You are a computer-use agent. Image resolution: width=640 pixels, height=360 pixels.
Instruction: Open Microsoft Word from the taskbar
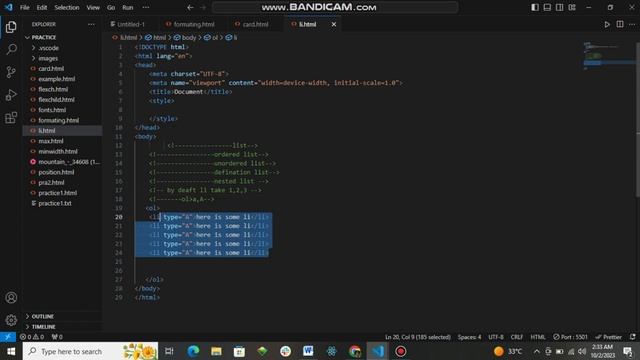pos(308,351)
